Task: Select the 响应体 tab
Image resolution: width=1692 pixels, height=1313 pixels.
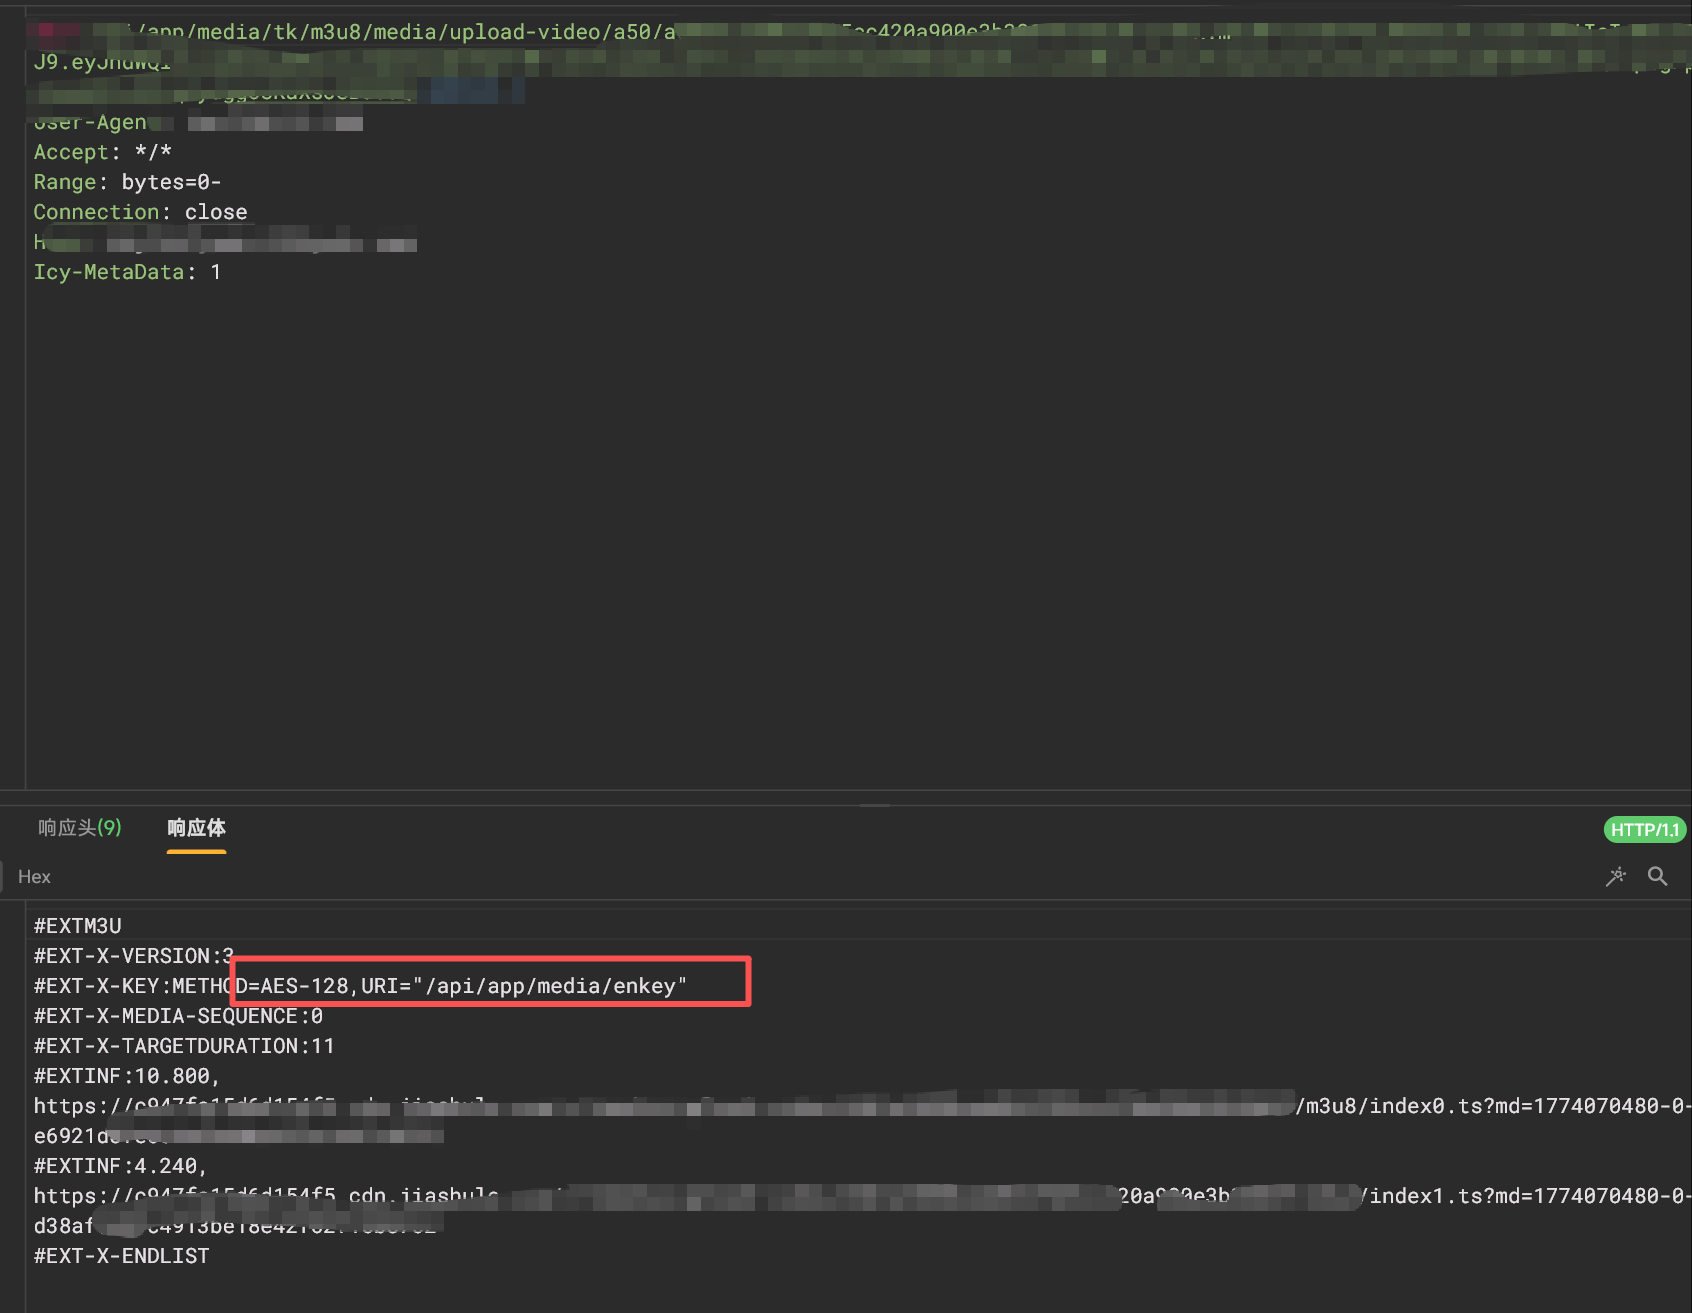Action: [x=196, y=828]
